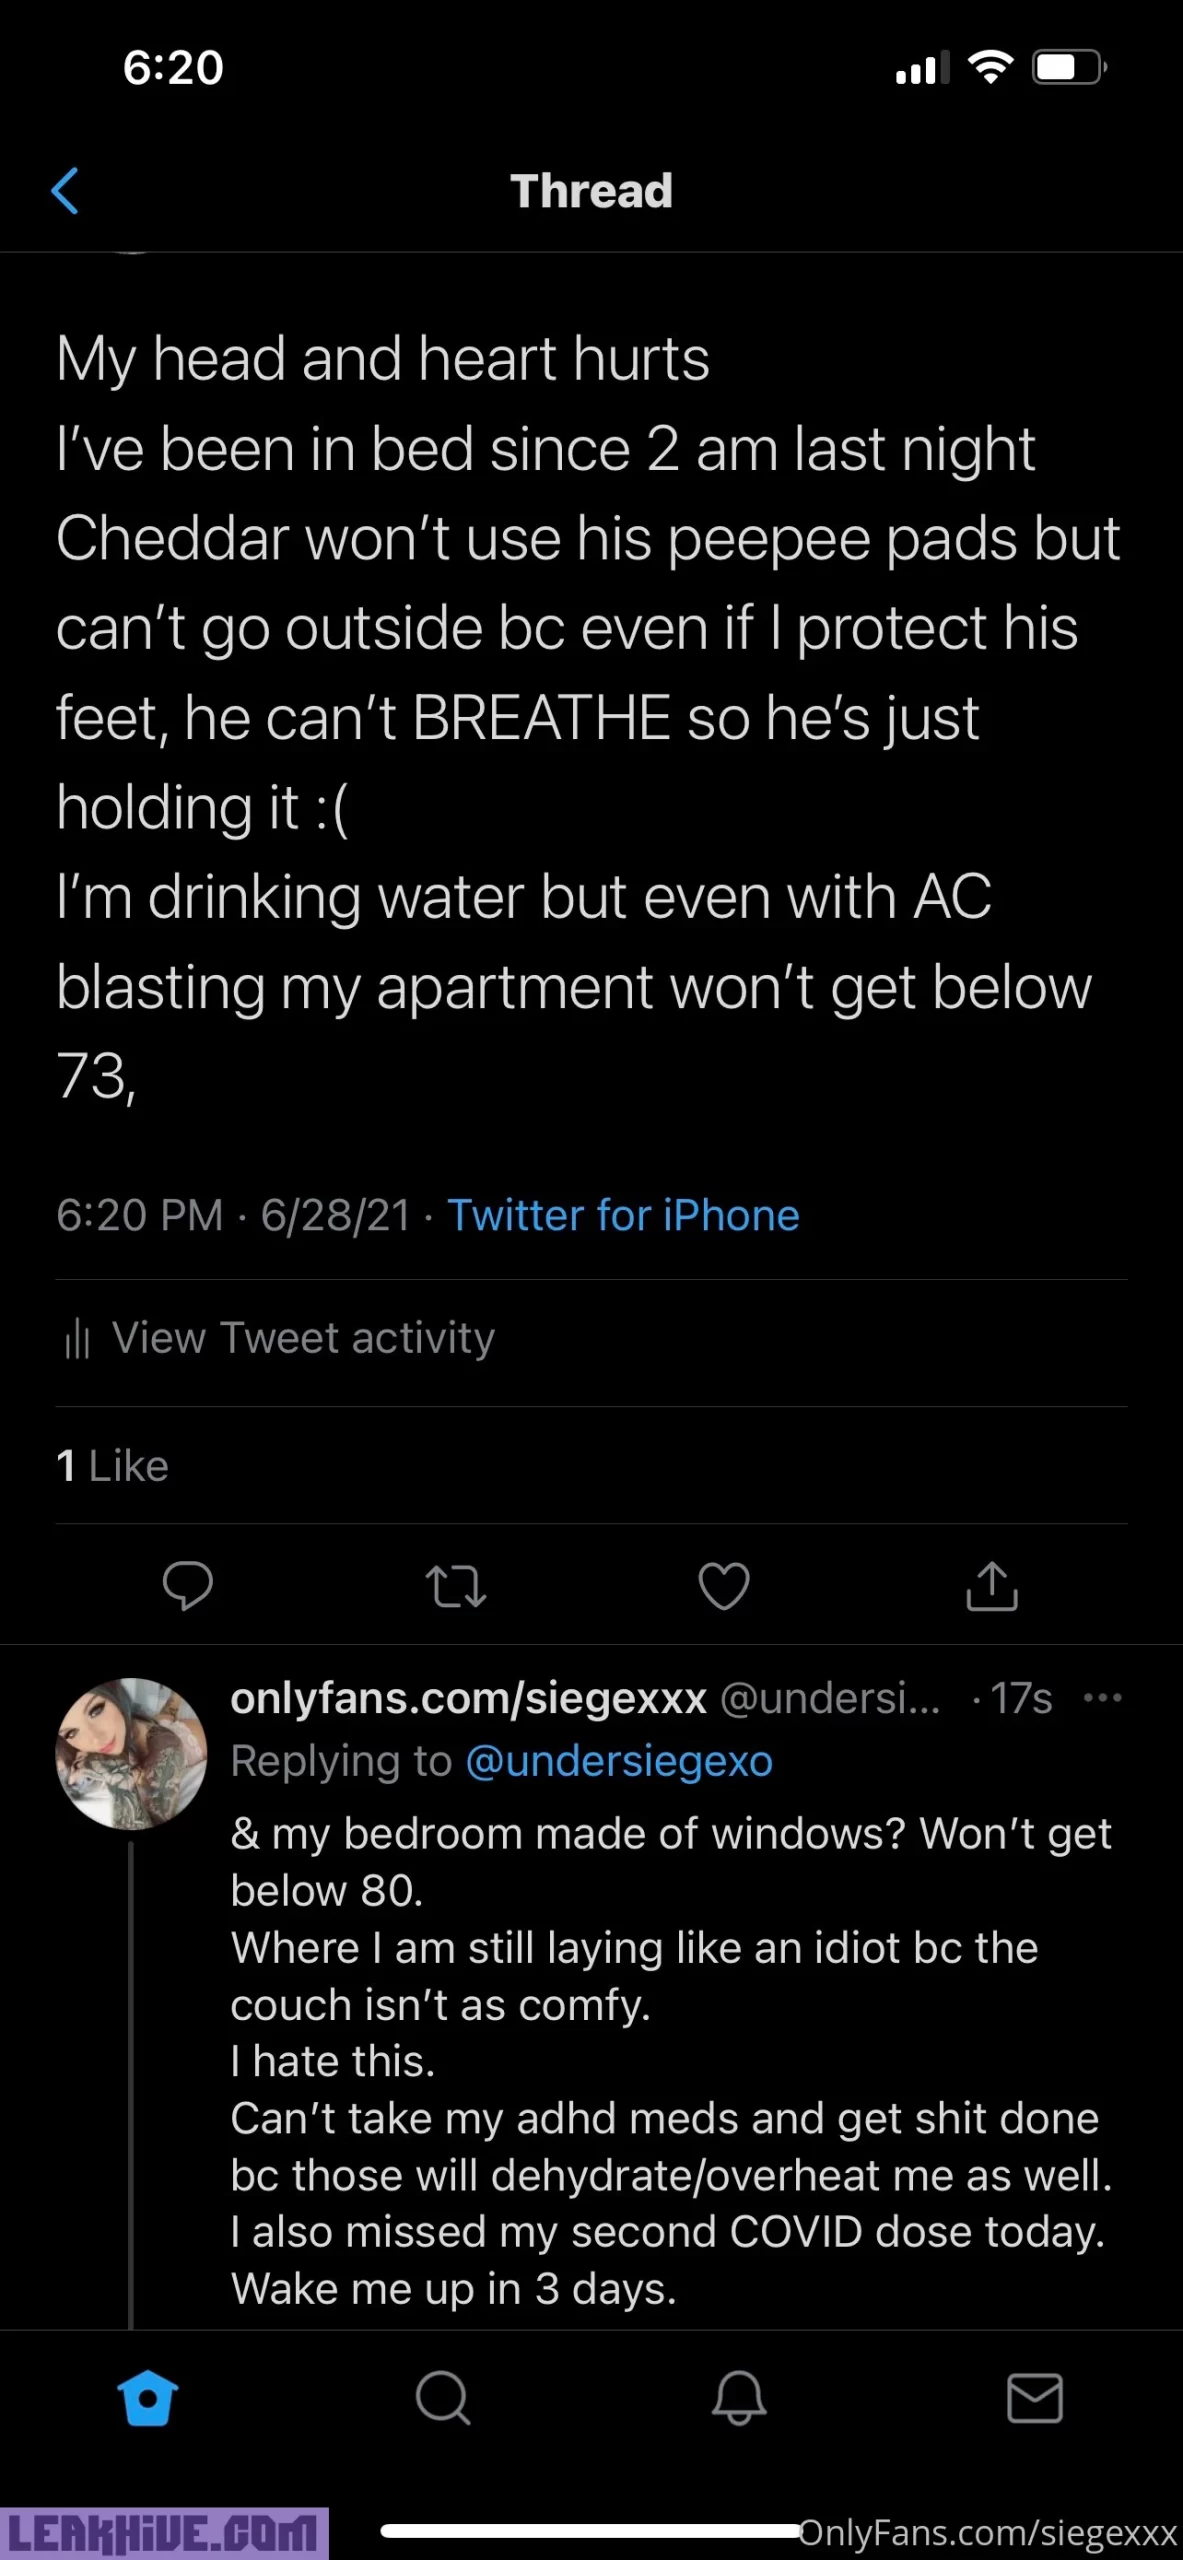This screenshot has height=2560, width=1183.
Task: Tap the back arrow in Thread header
Action: tap(65, 191)
